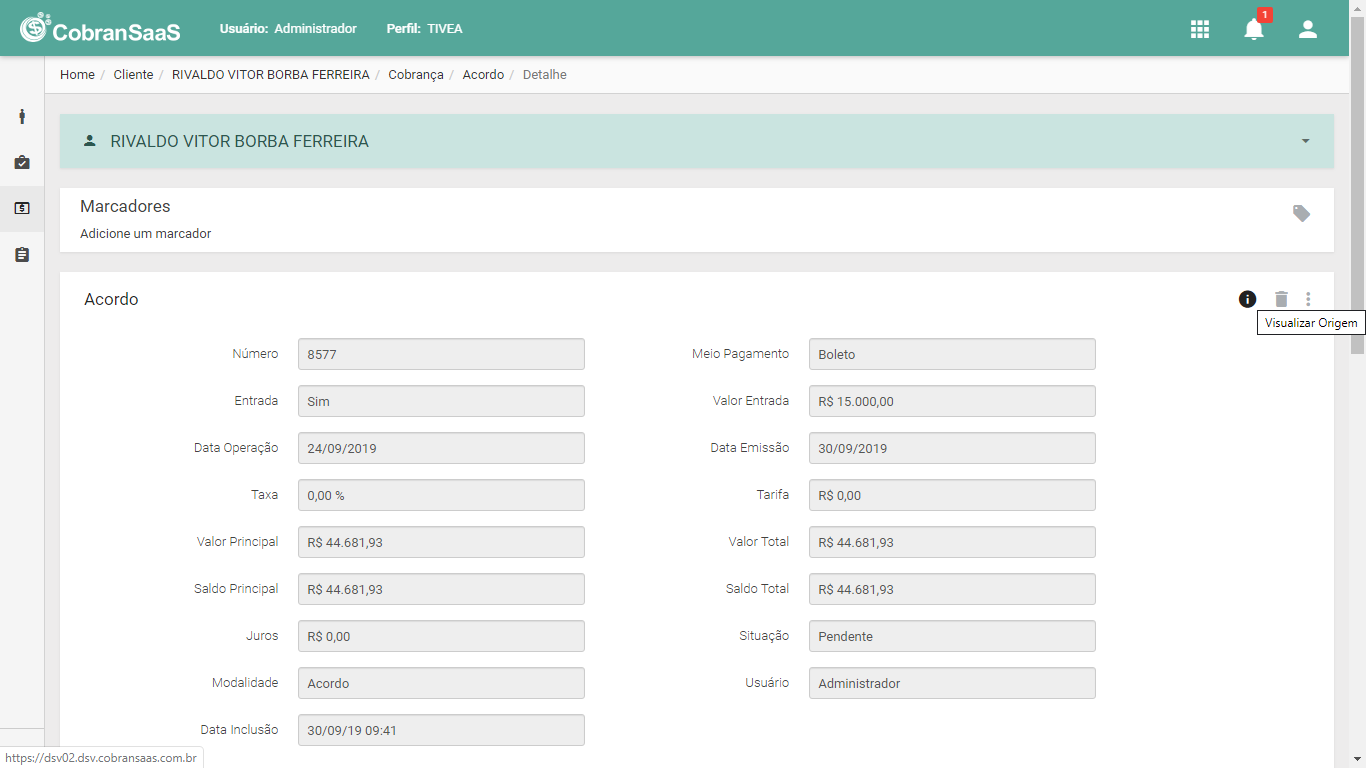This screenshot has height=768, width=1366.
Task: Click the Data Operação field
Action: point(441,448)
